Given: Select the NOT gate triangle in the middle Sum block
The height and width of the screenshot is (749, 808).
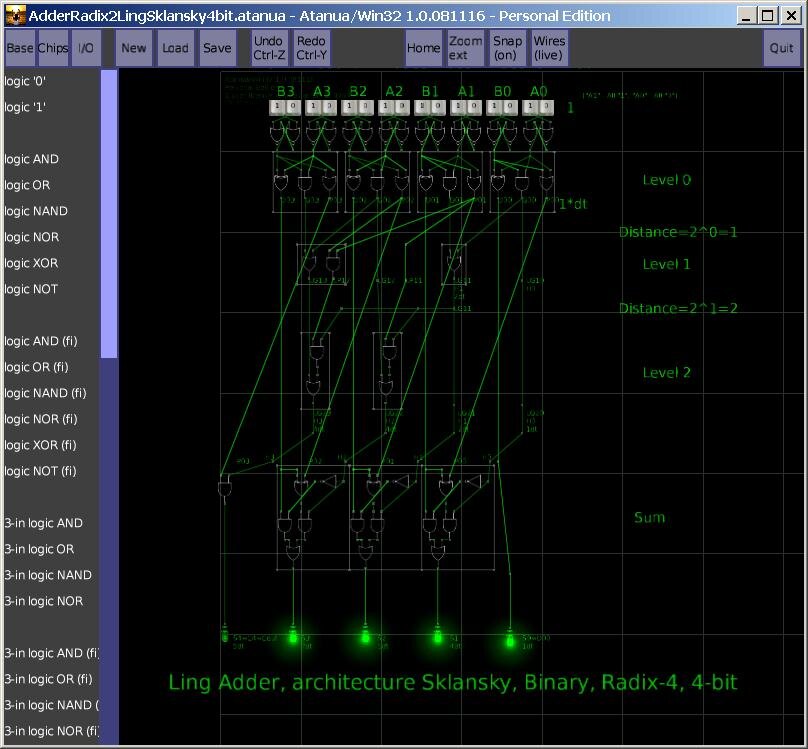Looking at the screenshot, I should [401, 482].
